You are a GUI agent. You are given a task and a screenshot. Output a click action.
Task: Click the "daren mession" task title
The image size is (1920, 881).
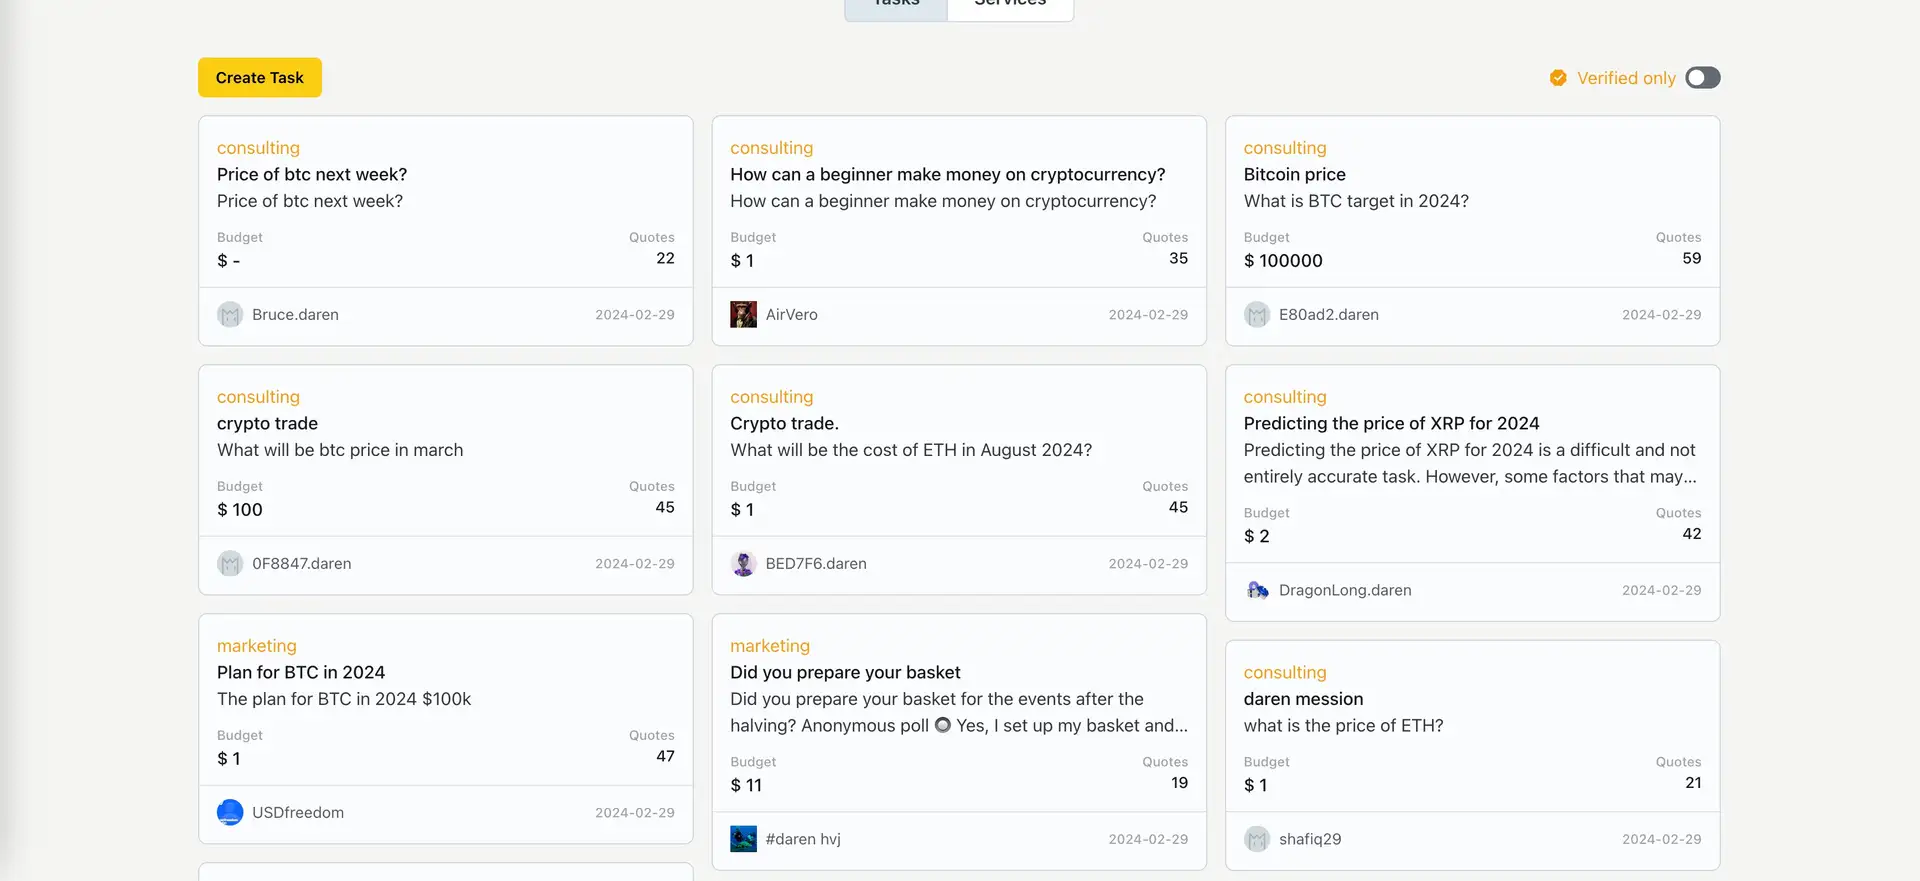pyautogui.click(x=1303, y=699)
